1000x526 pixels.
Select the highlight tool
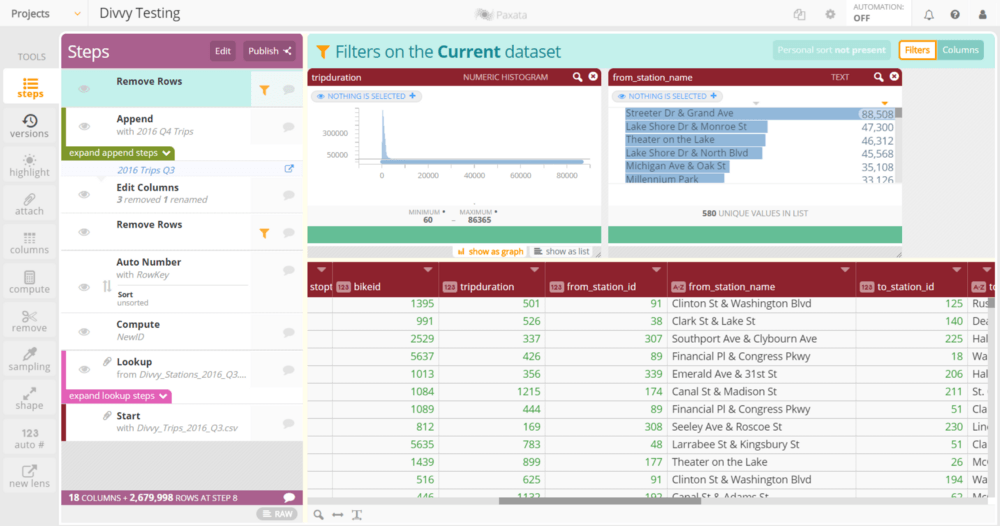coord(29,165)
